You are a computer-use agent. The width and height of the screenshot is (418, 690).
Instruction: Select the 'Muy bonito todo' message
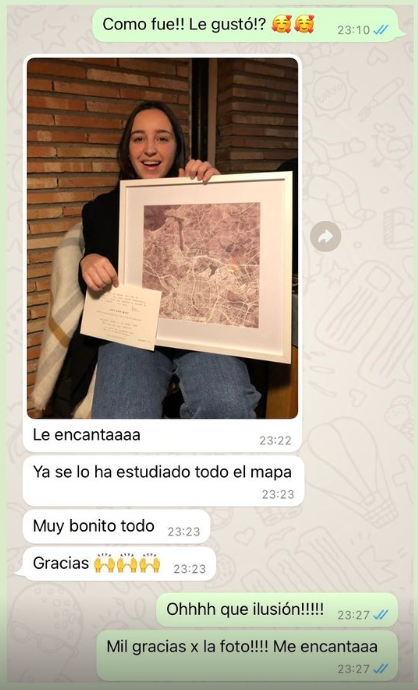pos(116,526)
